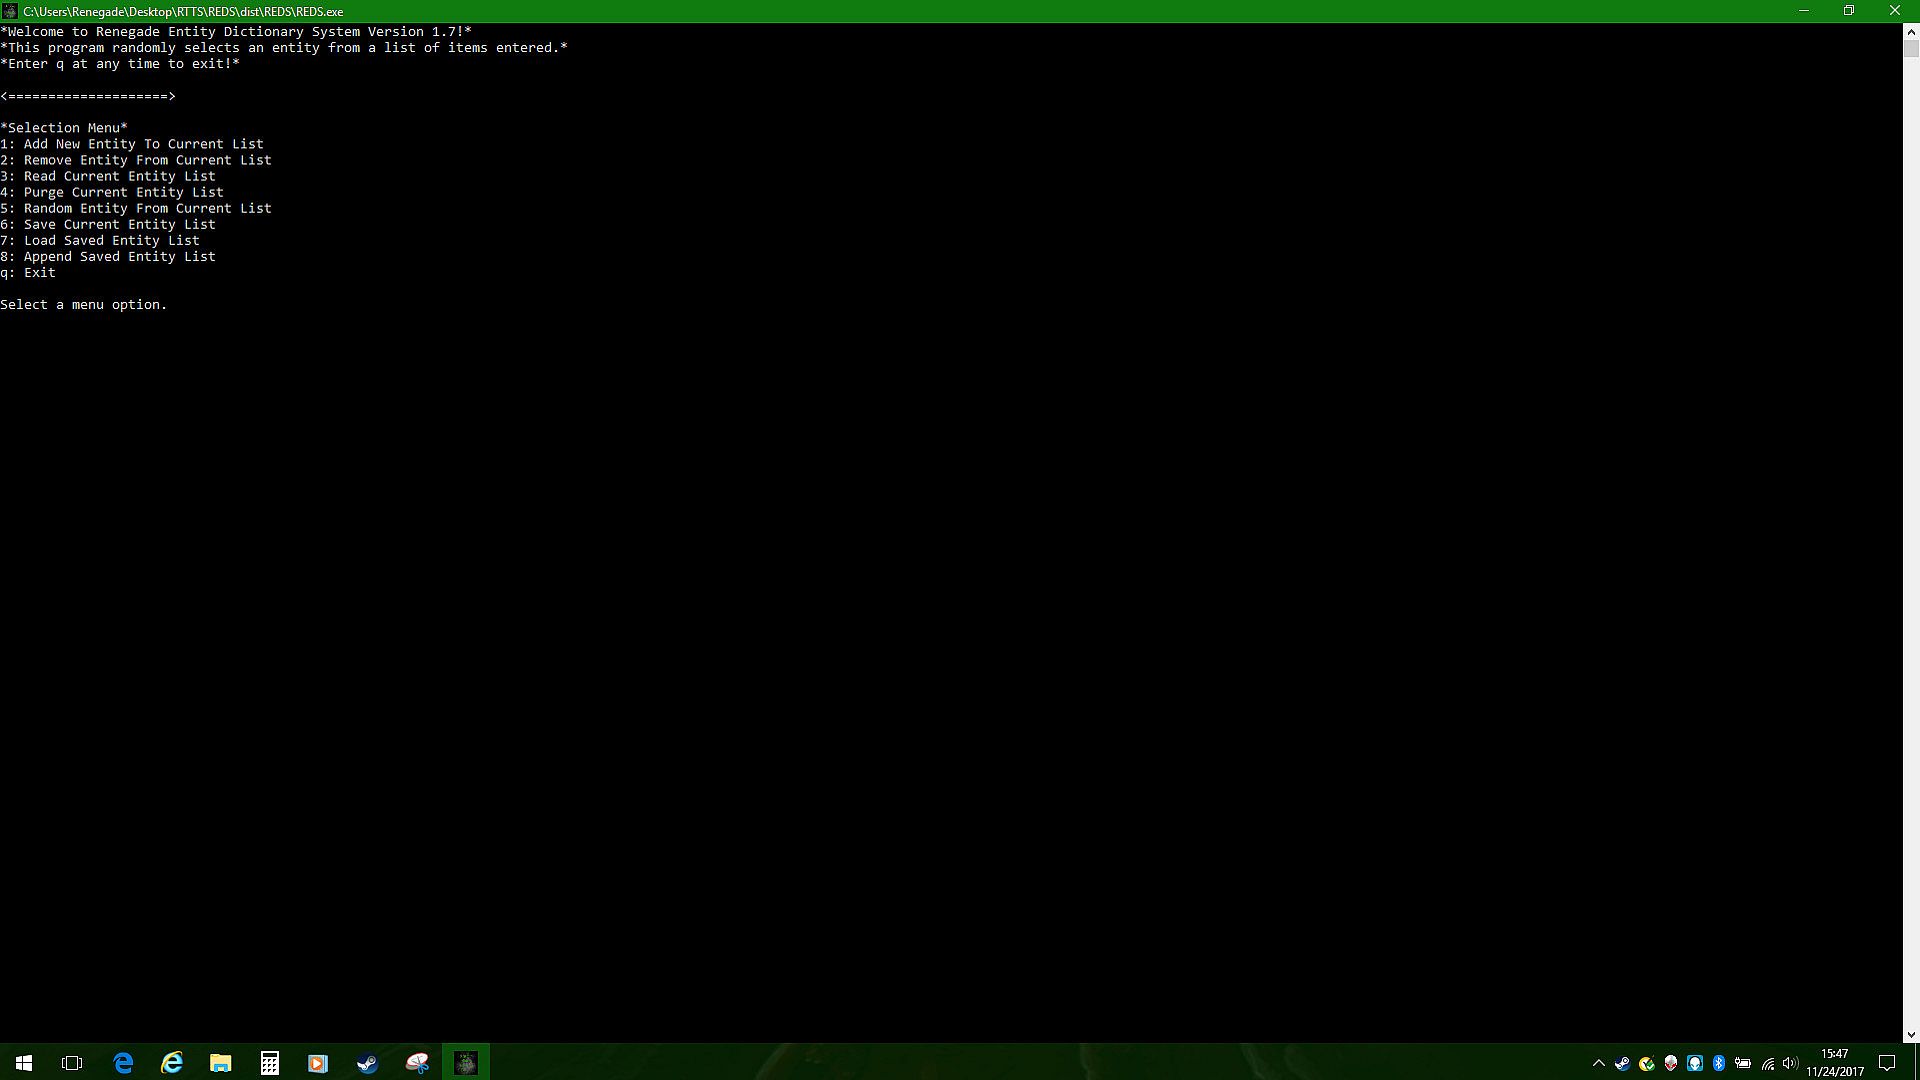
Task: Launch Internet Explorer from the taskbar
Action: pyautogui.click(x=172, y=1063)
